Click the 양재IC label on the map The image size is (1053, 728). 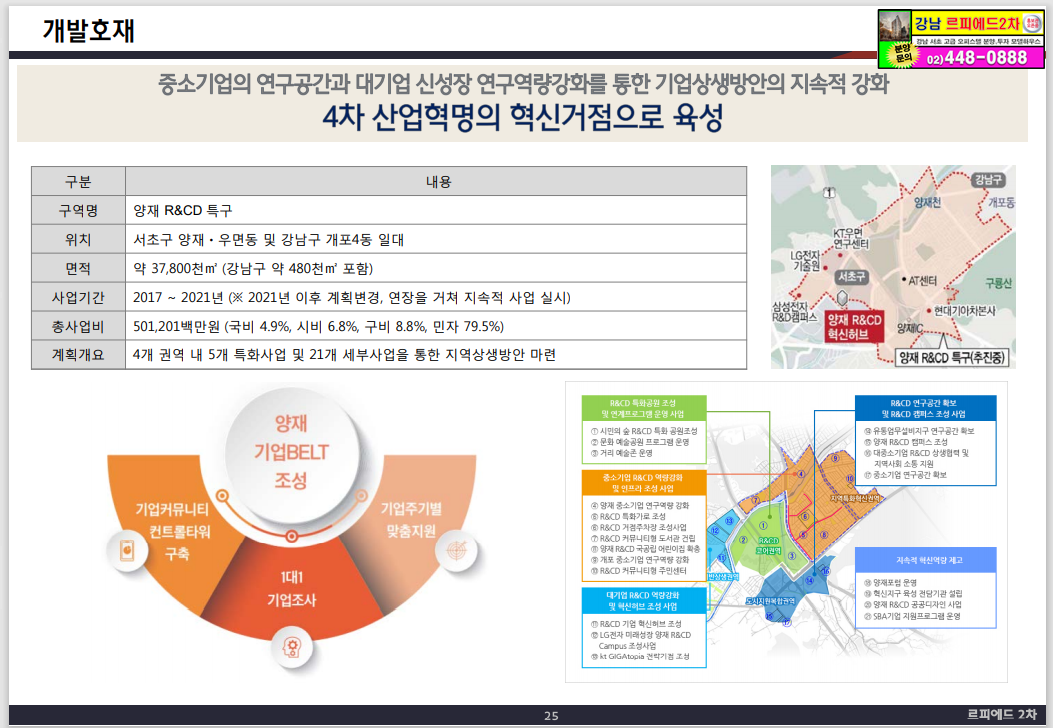(910, 328)
